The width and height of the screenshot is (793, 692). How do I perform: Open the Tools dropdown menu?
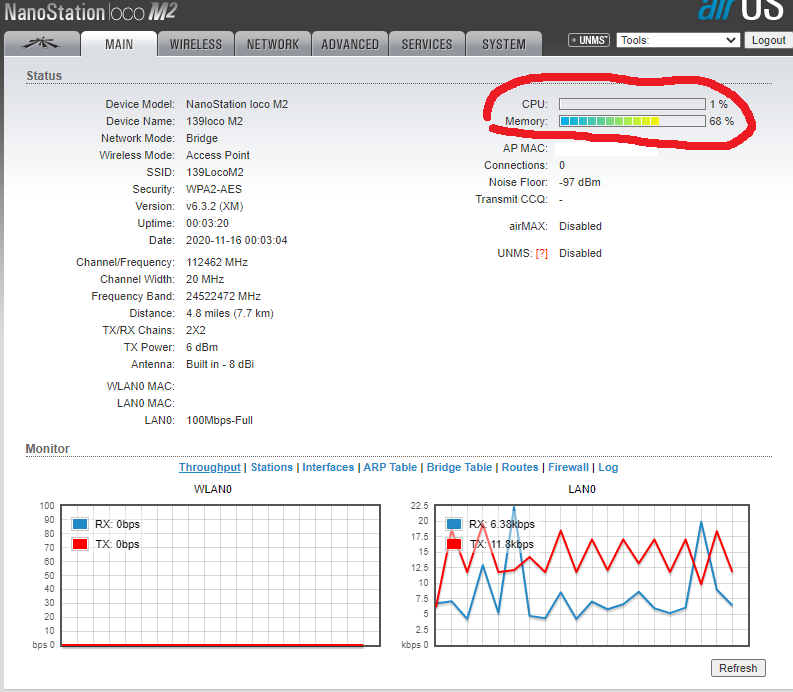pyautogui.click(x=678, y=40)
